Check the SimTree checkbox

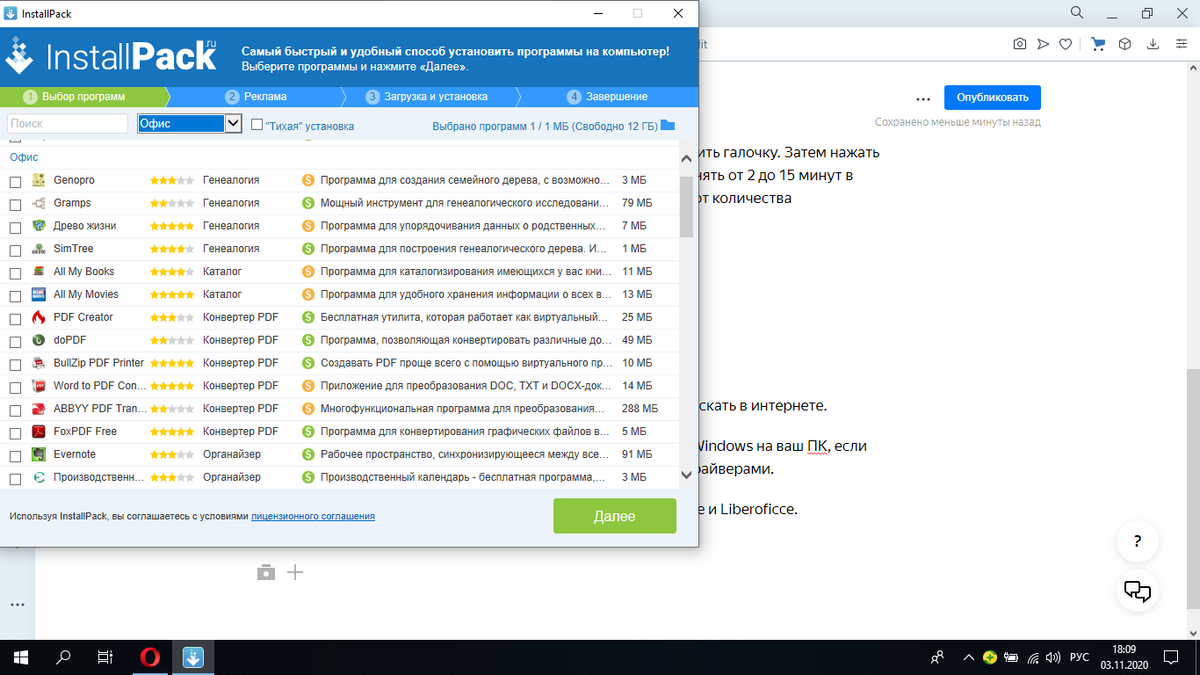point(15,250)
